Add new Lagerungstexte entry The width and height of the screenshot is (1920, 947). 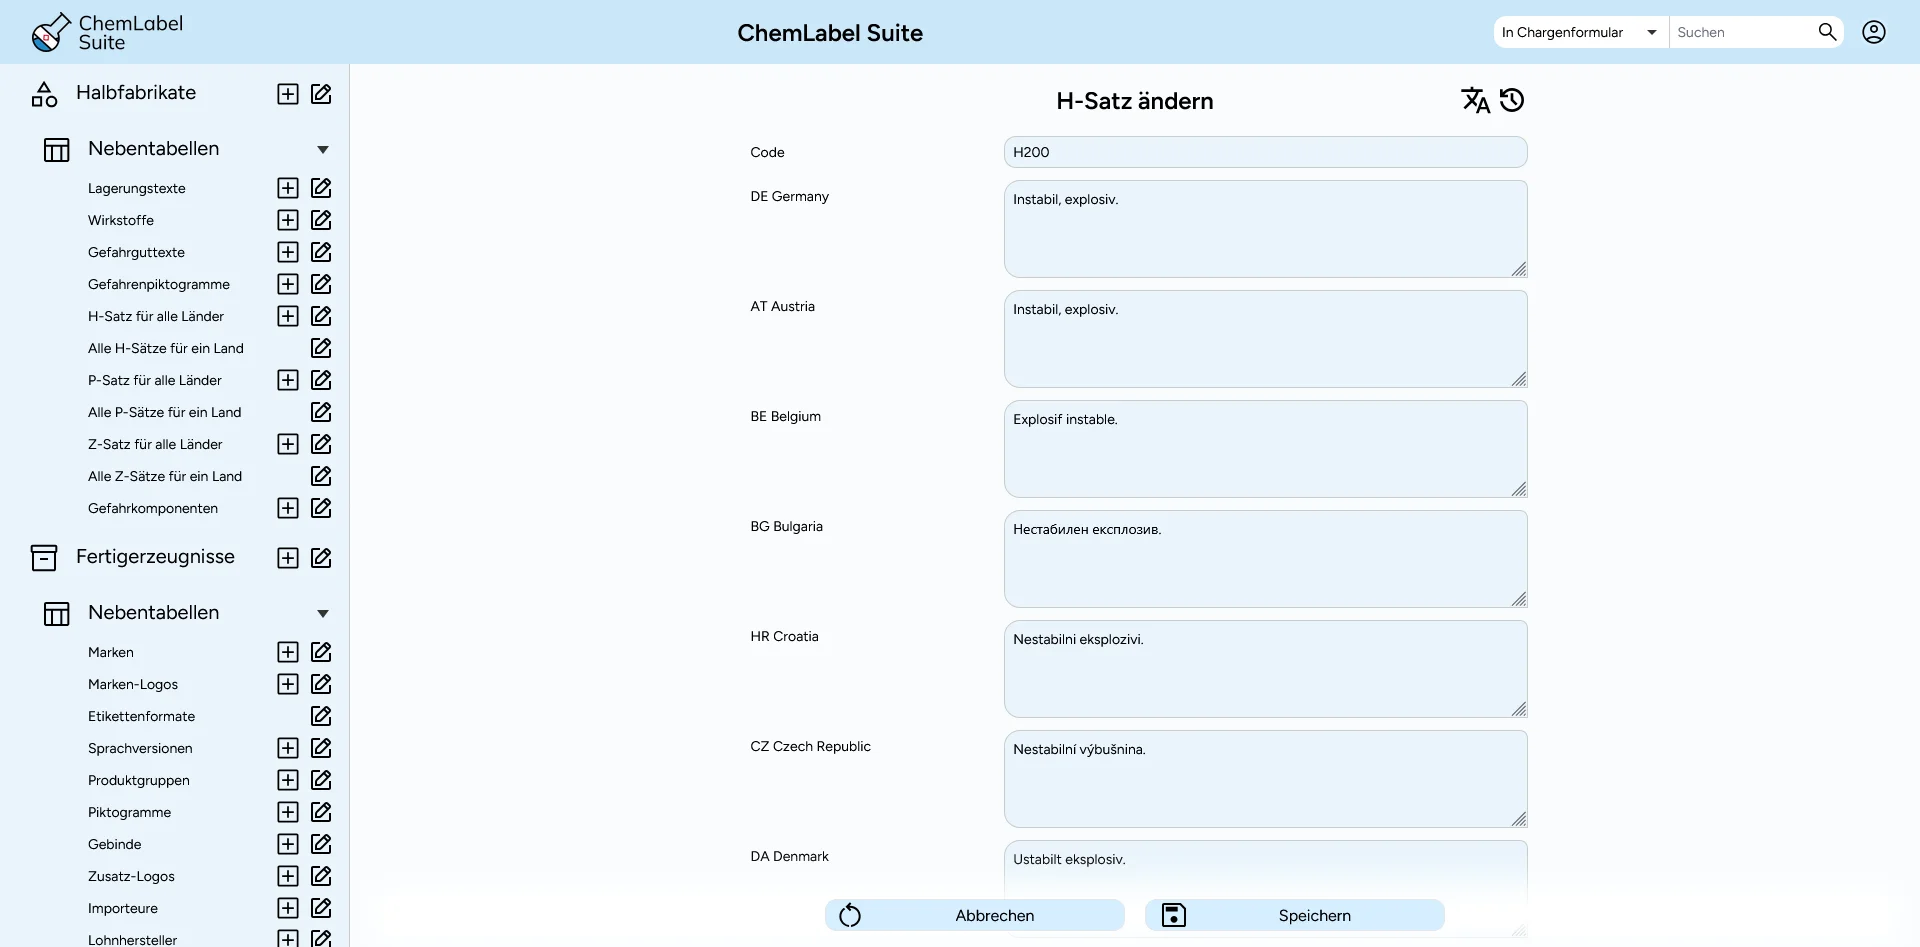[x=288, y=188]
